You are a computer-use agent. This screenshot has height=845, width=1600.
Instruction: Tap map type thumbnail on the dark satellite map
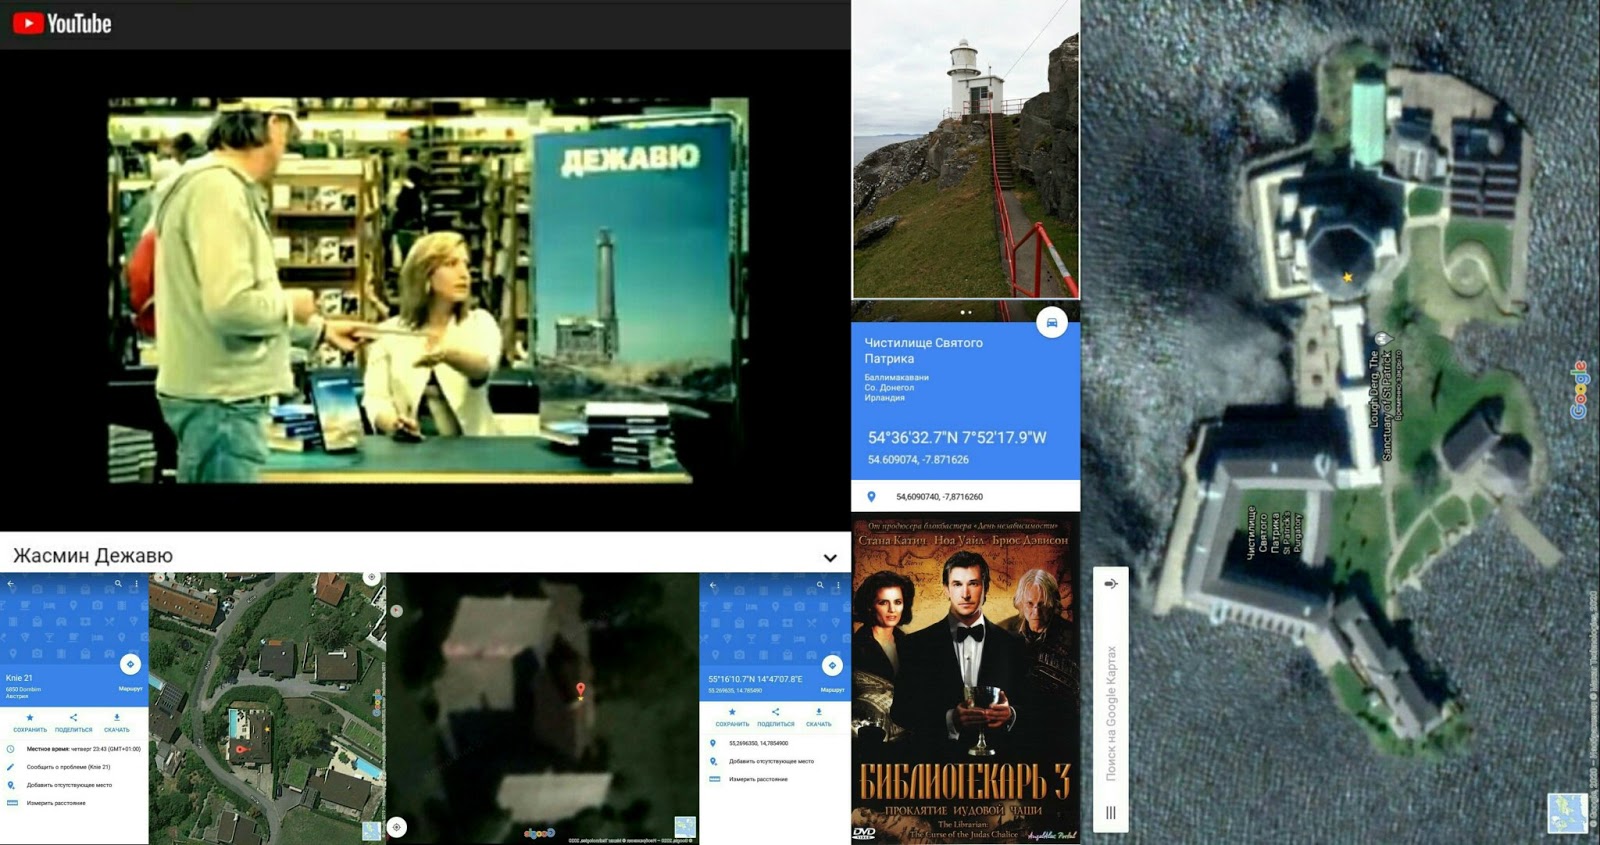coord(685,826)
